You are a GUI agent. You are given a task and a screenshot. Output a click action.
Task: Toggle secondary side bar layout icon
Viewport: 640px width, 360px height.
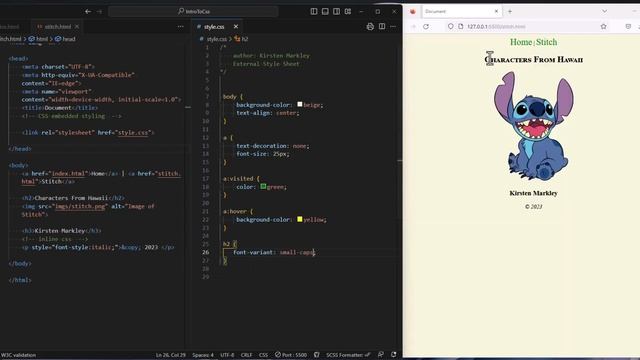point(336,11)
